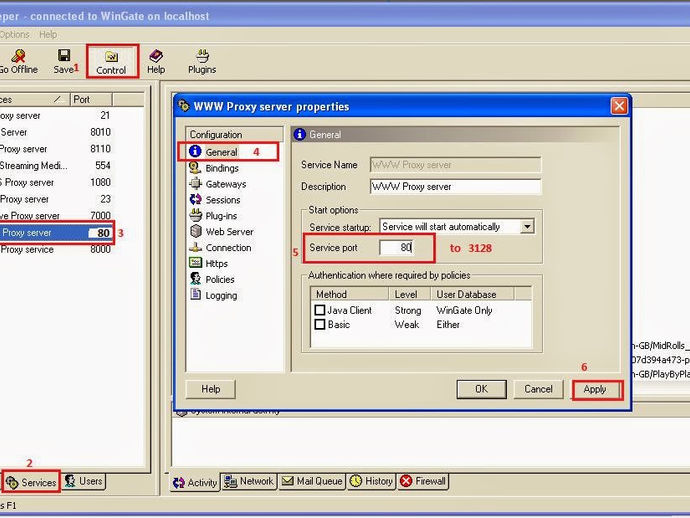Click the Apply button

(595, 389)
